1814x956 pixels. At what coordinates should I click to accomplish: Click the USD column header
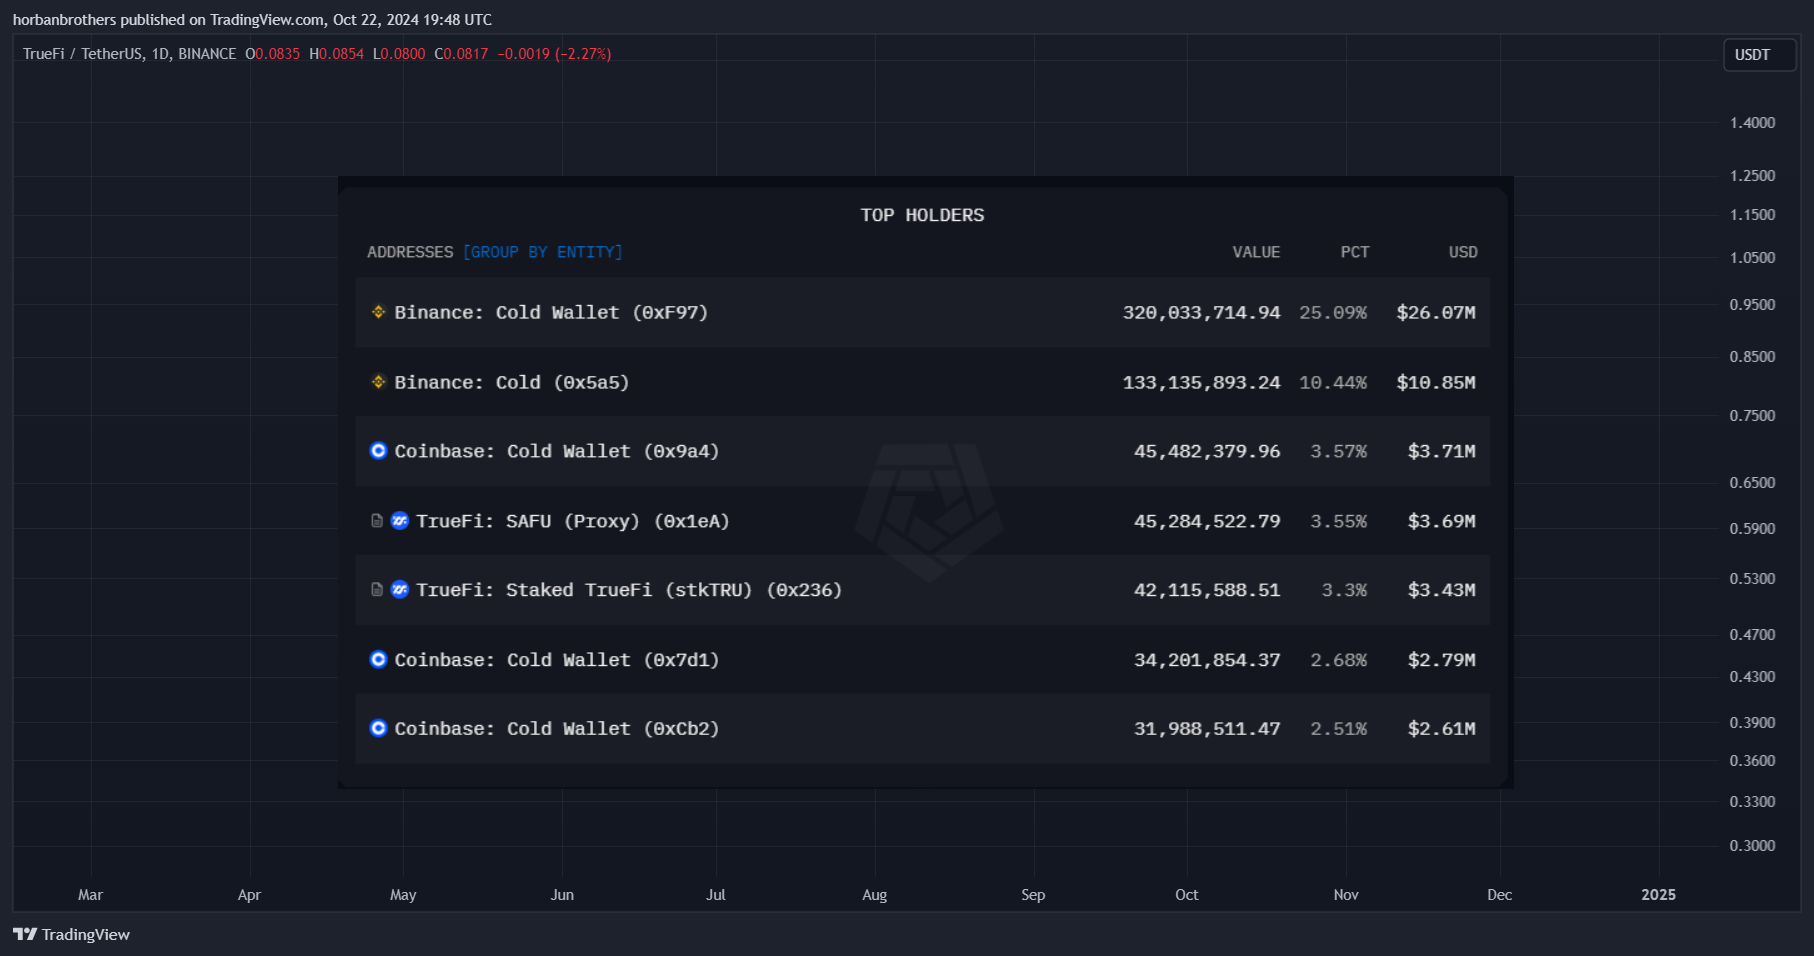[1463, 252]
